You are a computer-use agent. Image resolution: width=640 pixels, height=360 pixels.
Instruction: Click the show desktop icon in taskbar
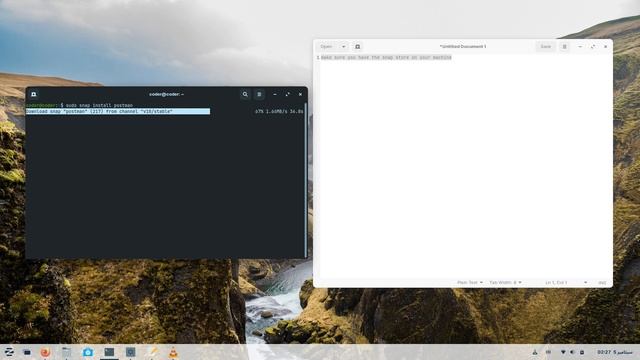pos(27,352)
